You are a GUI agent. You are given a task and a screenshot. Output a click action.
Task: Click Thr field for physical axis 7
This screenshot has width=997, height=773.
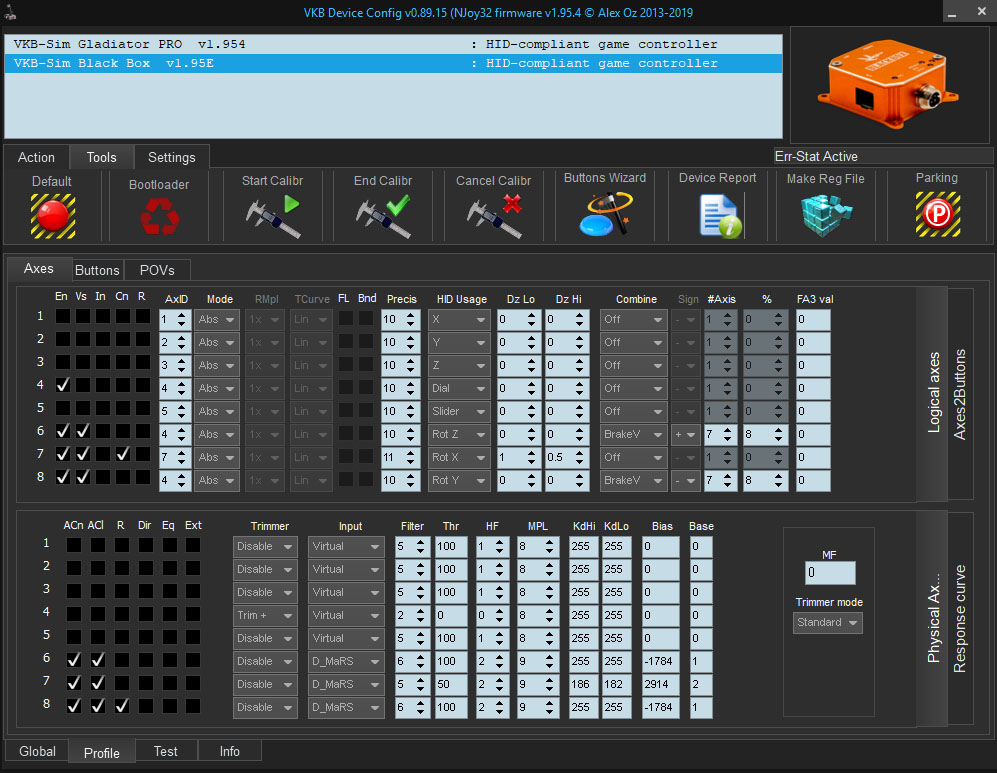451,684
